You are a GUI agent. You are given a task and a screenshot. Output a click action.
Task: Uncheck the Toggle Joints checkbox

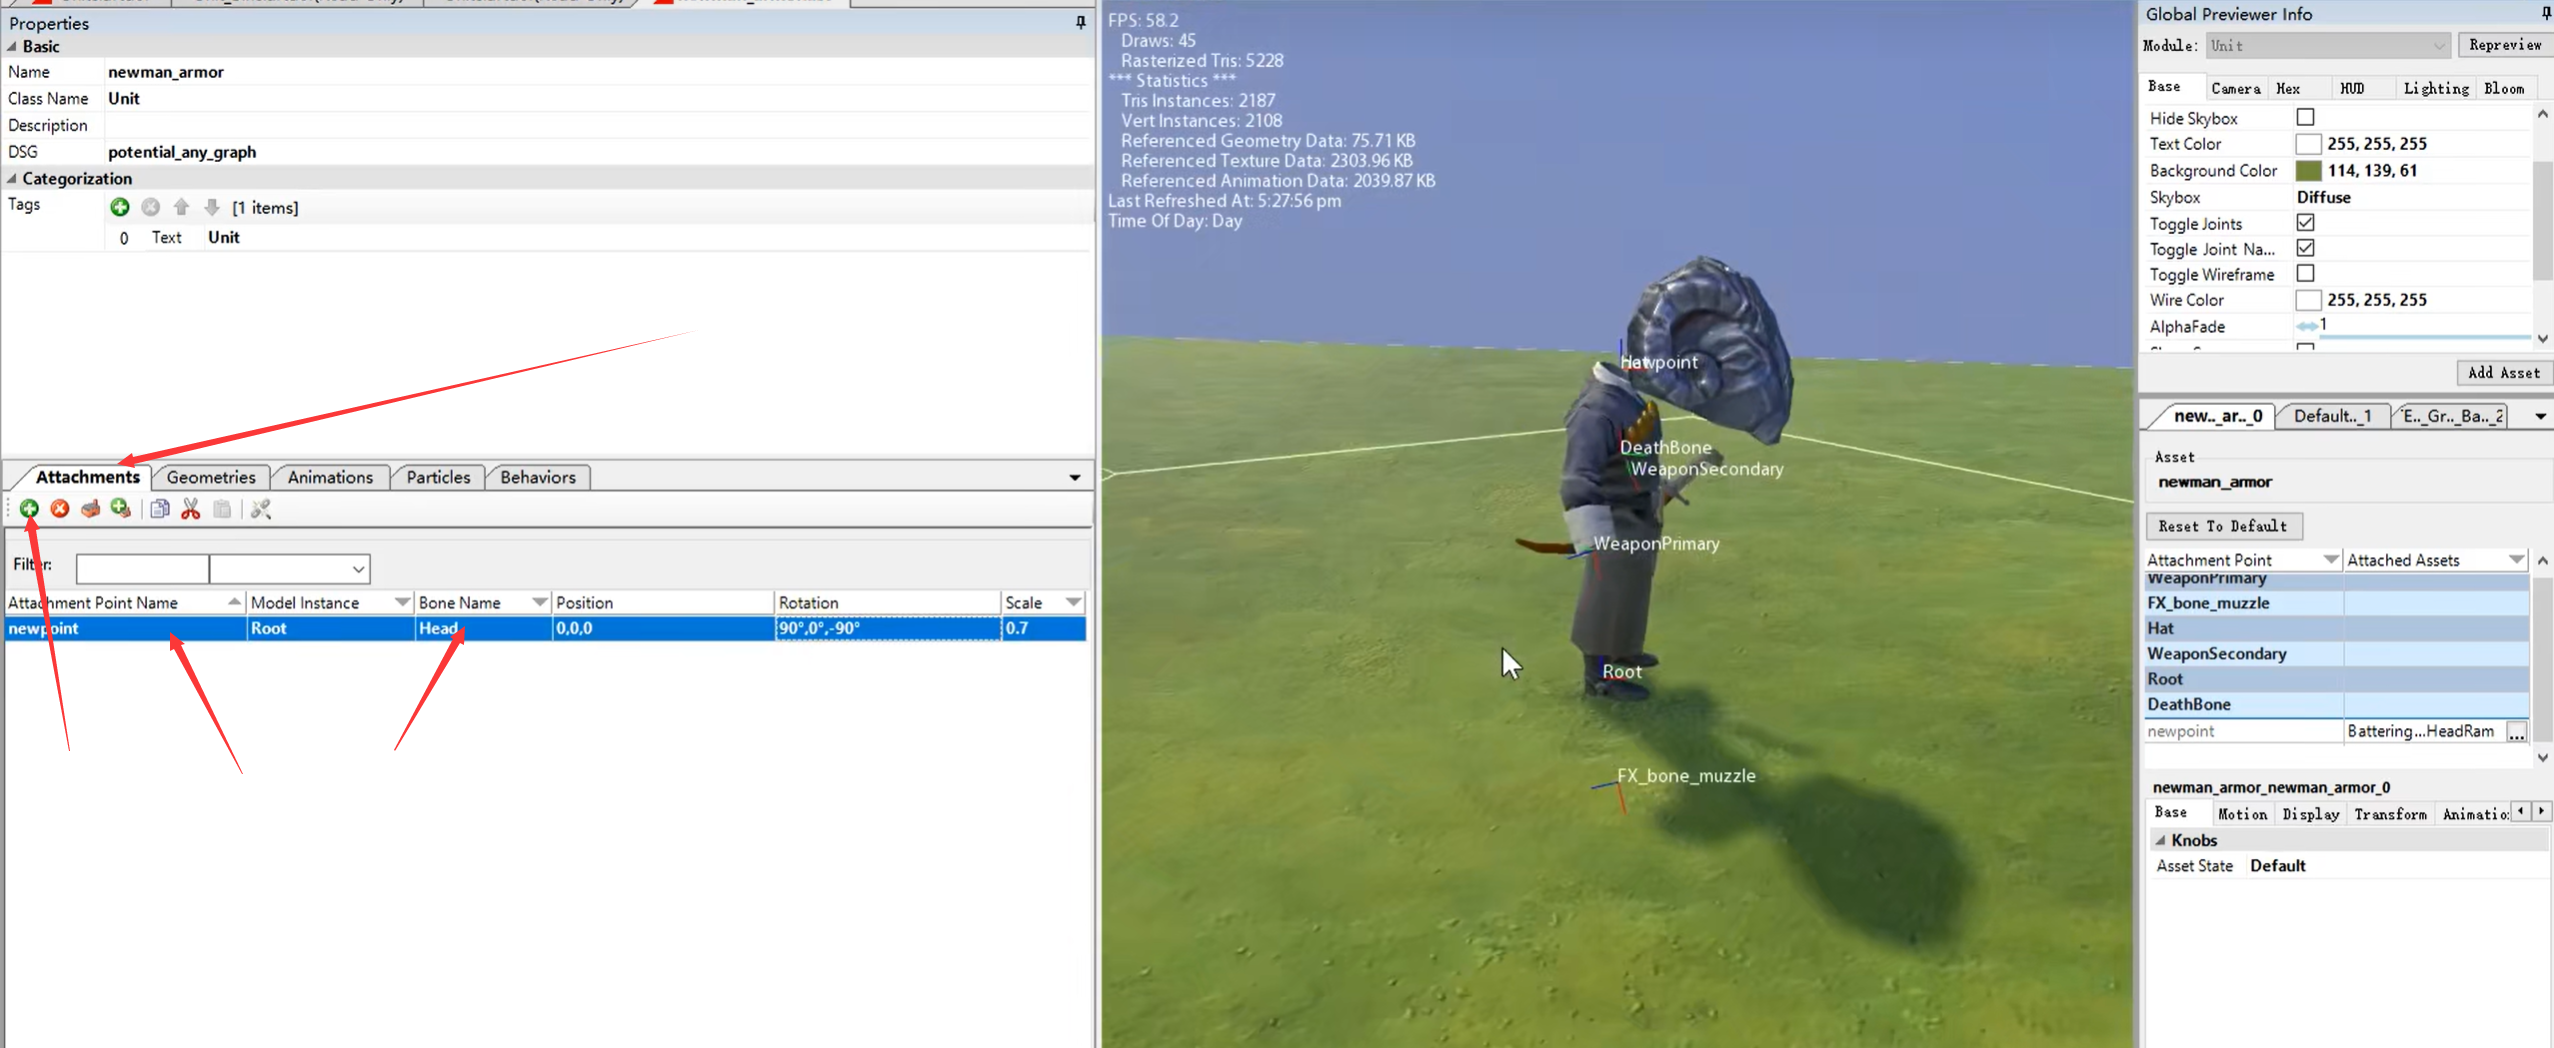point(2305,222)
